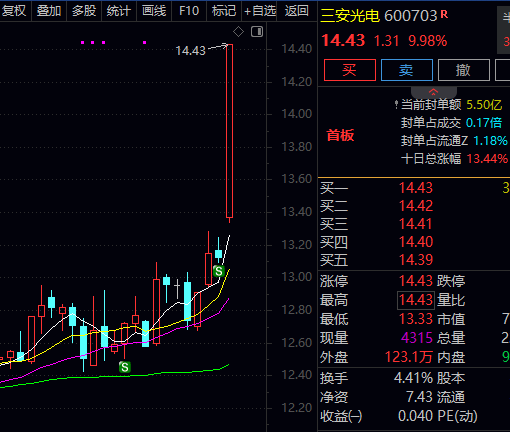Click the 撤 cancel order button
510x432 pixels.
464,70
